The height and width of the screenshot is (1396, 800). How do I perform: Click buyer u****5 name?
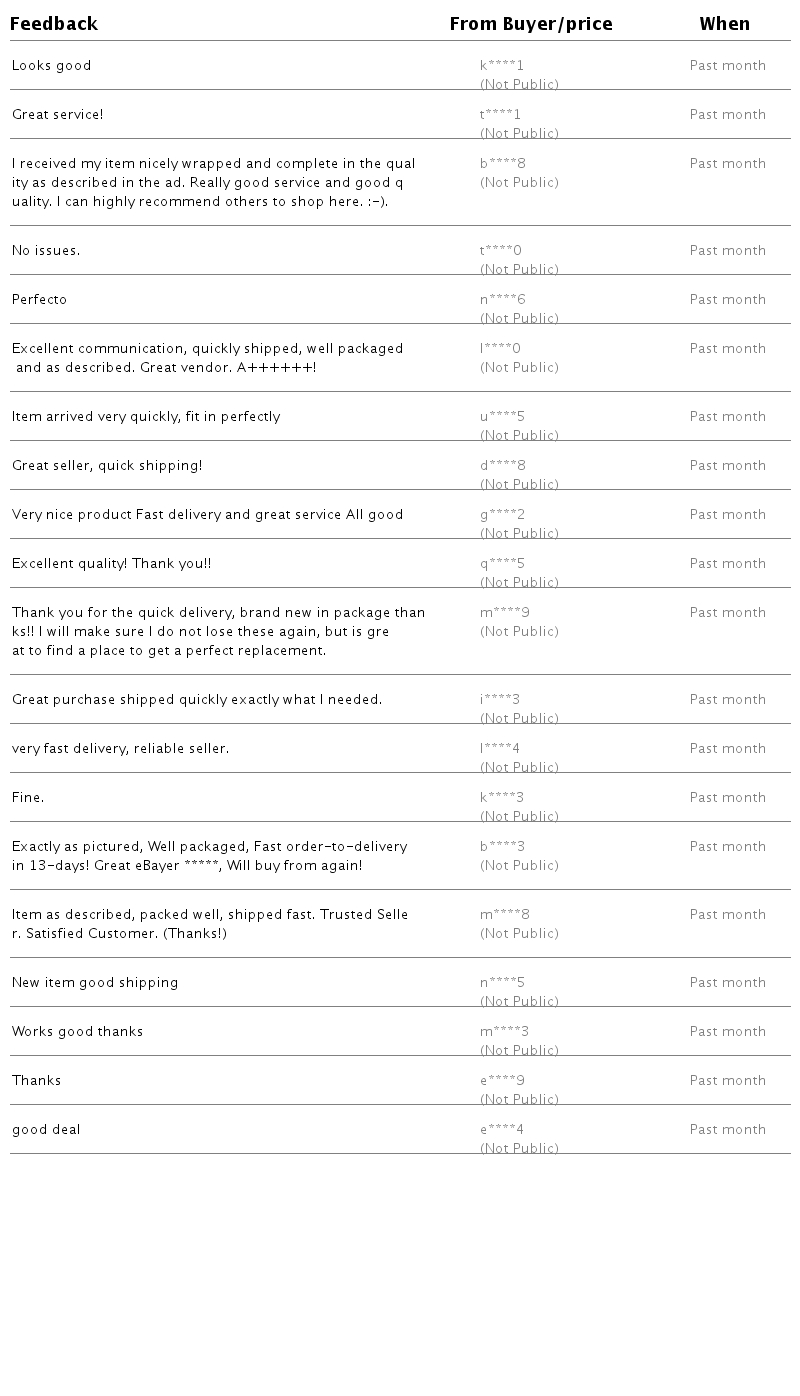click(x=503, y=417)
